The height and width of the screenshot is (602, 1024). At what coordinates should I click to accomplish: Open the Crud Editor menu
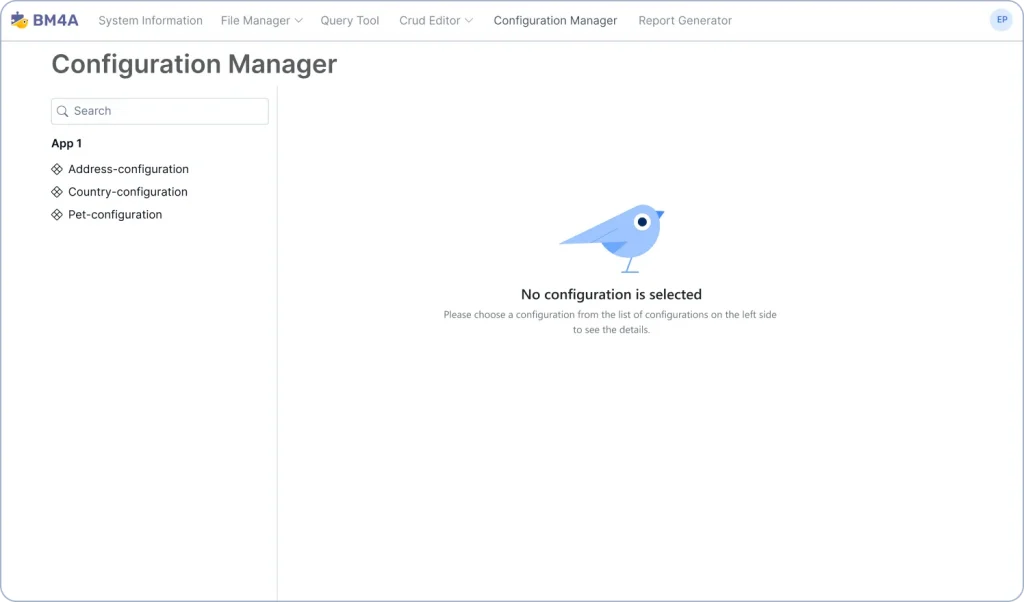[436, 21]
